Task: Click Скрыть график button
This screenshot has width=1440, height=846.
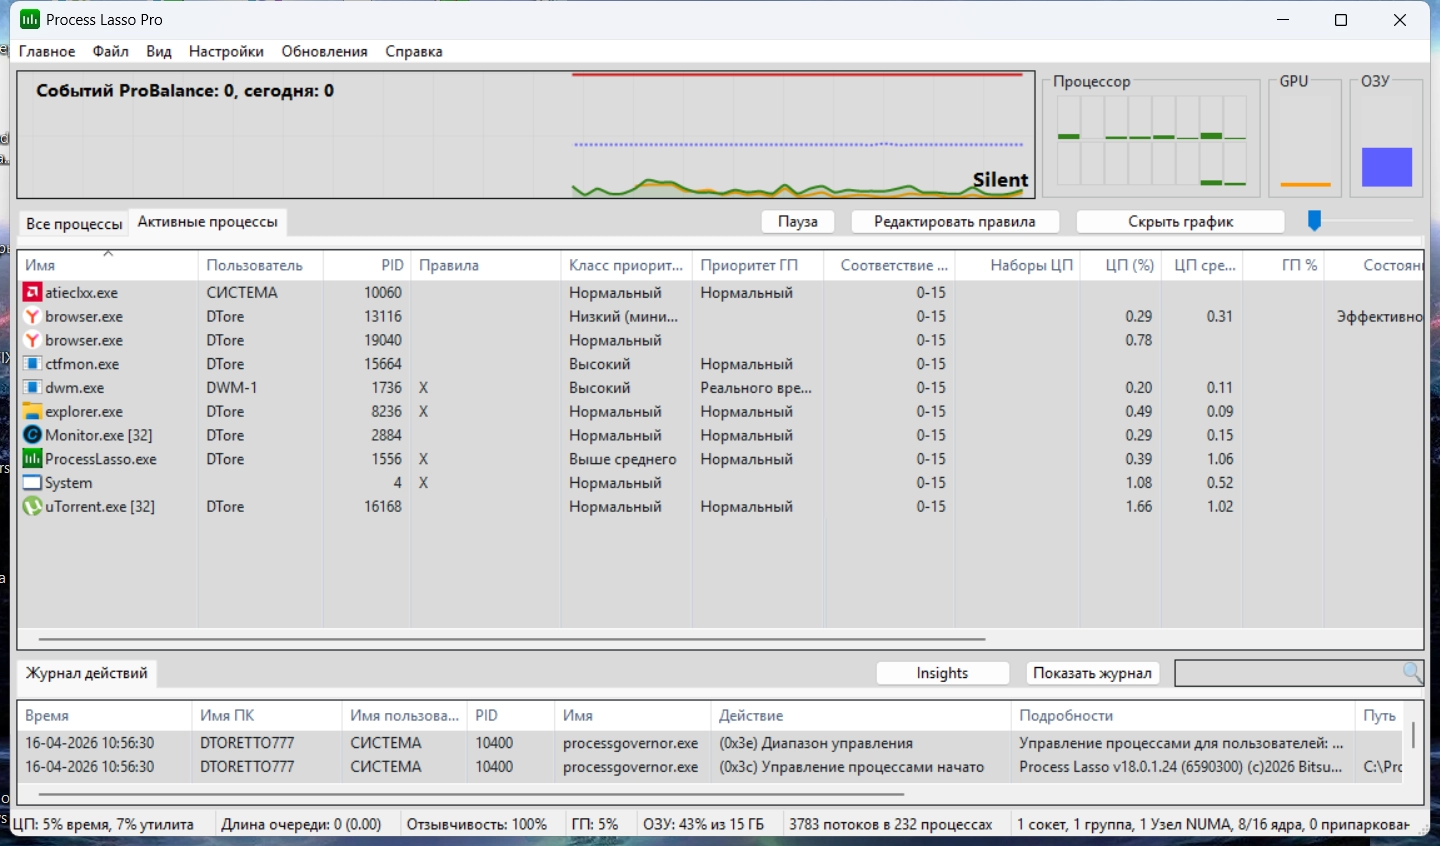Action: click(1181, 222)
